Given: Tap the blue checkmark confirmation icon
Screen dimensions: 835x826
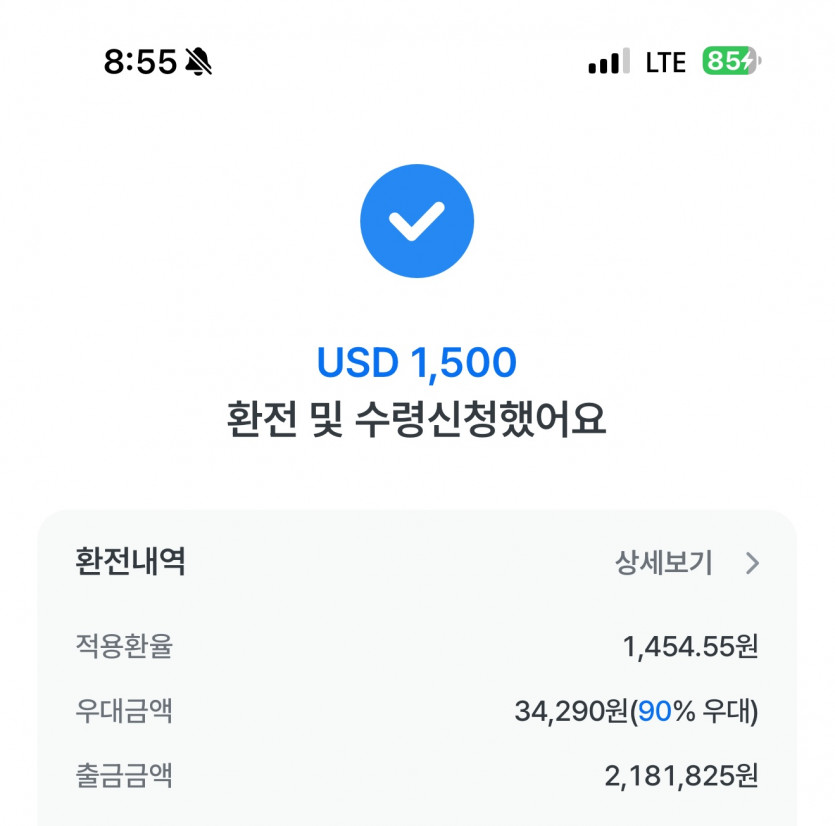Looking at the screenshot, I should [416, 221].
